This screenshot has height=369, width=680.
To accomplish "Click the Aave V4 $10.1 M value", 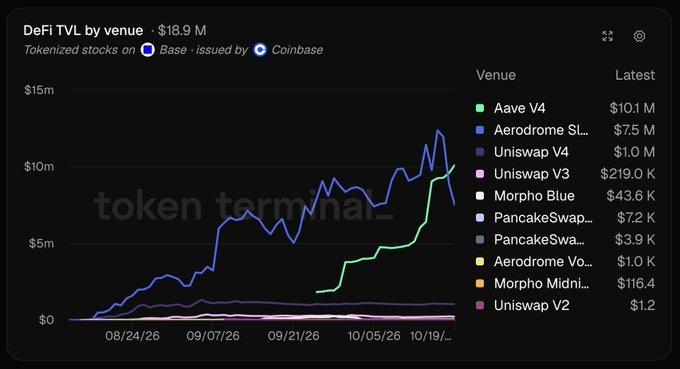I will [632, 108].
